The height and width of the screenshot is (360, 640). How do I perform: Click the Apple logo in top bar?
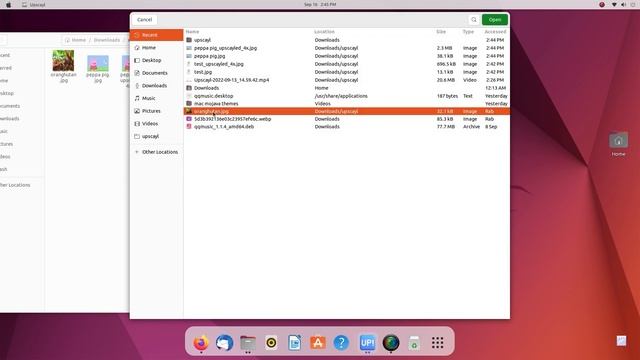(x=8, y=4)
